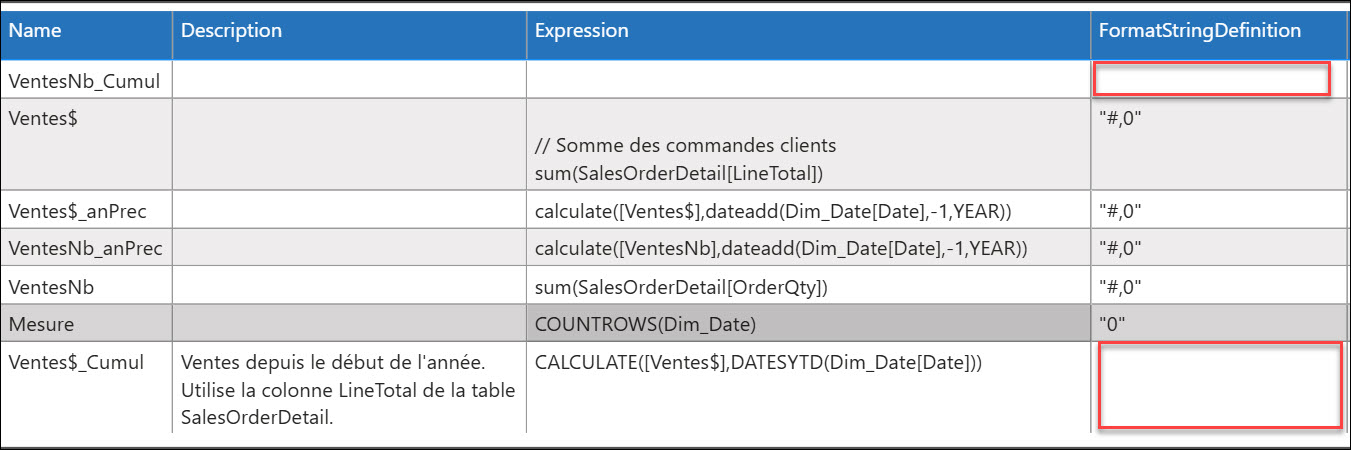Click the empty Expression cell of VentesNb_Cumul
1351x450 pixels.
[x=809, y=80]
